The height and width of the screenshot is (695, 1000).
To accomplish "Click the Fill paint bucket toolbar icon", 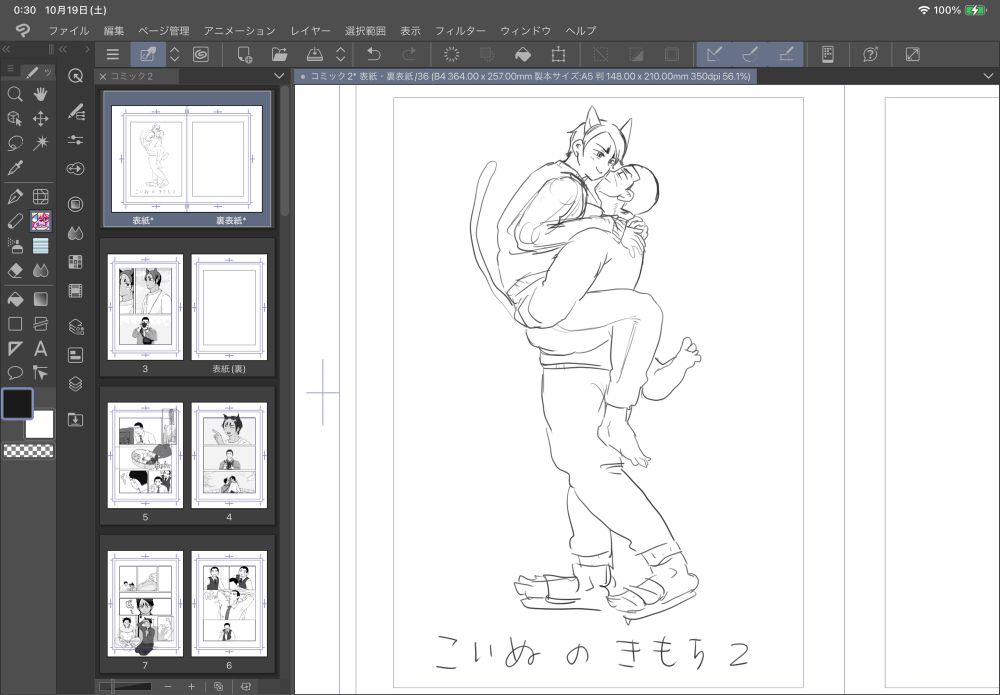I will (522, 55).
